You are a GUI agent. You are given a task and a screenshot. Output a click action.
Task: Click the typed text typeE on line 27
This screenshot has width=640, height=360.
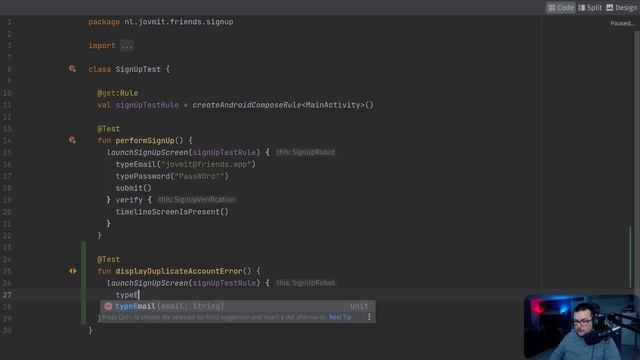pos(127,295)
